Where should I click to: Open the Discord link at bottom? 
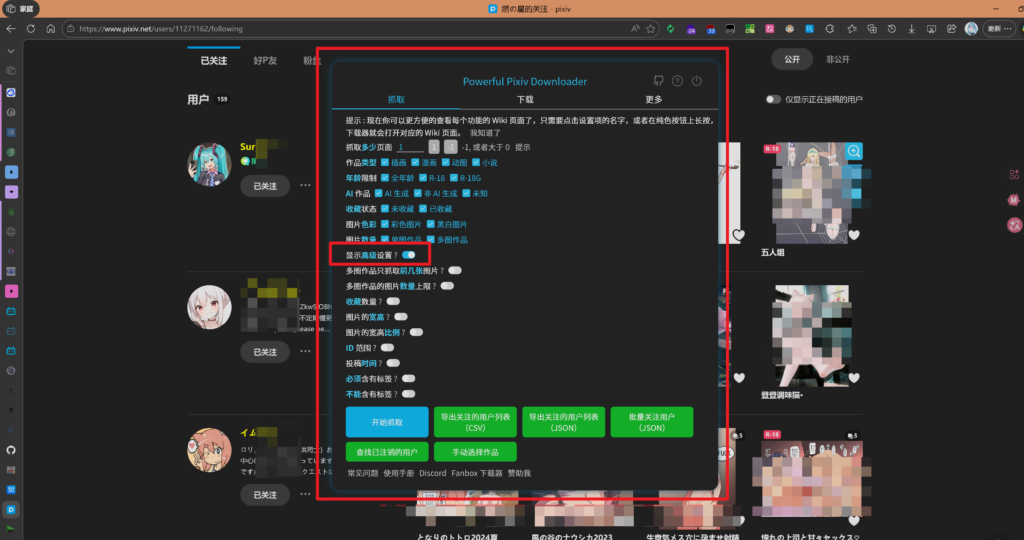click(432, 473)
